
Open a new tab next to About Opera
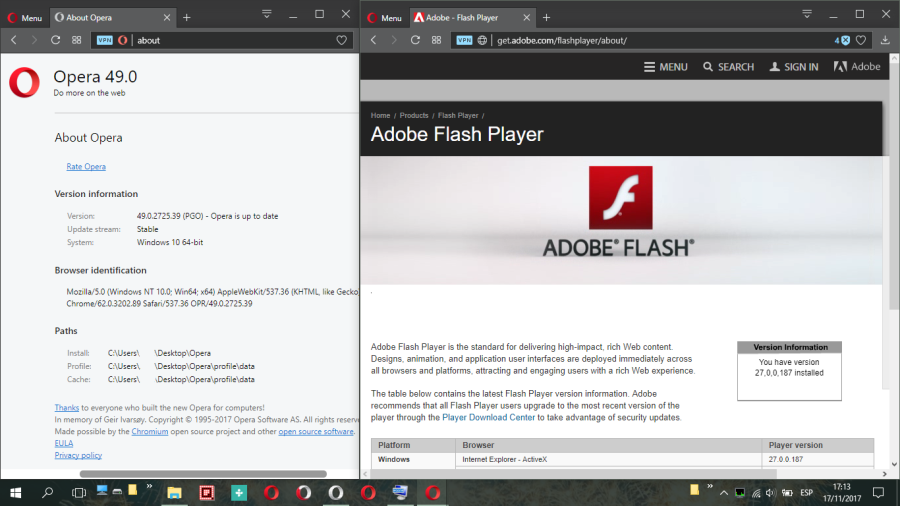tap(187, 18)
